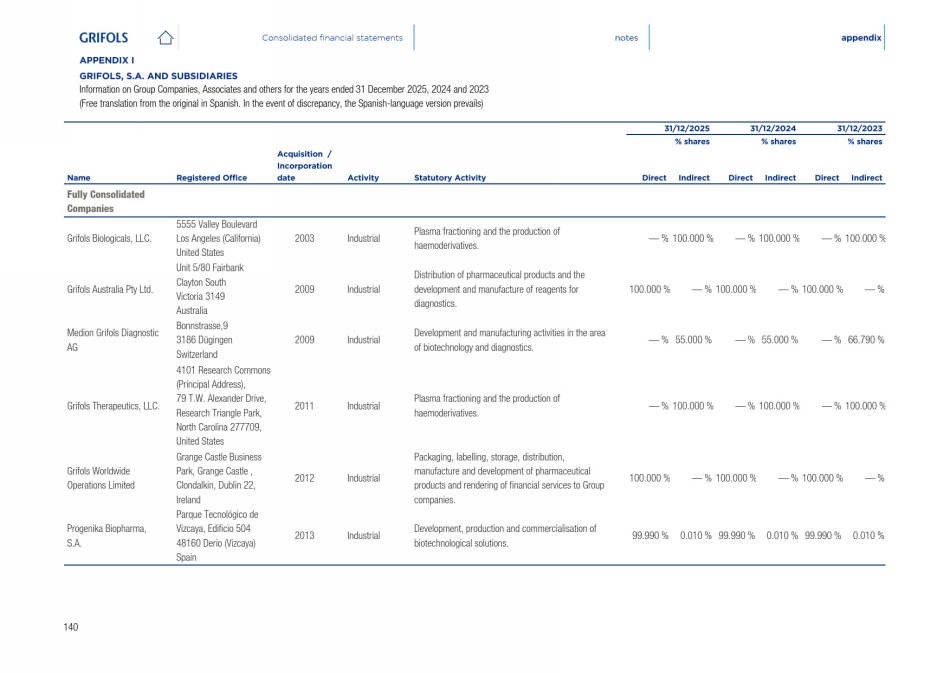Click the Fully Consolidated Companies section label
The height and width of the screenshot is (673, 950).
click(x=106, y=202)
